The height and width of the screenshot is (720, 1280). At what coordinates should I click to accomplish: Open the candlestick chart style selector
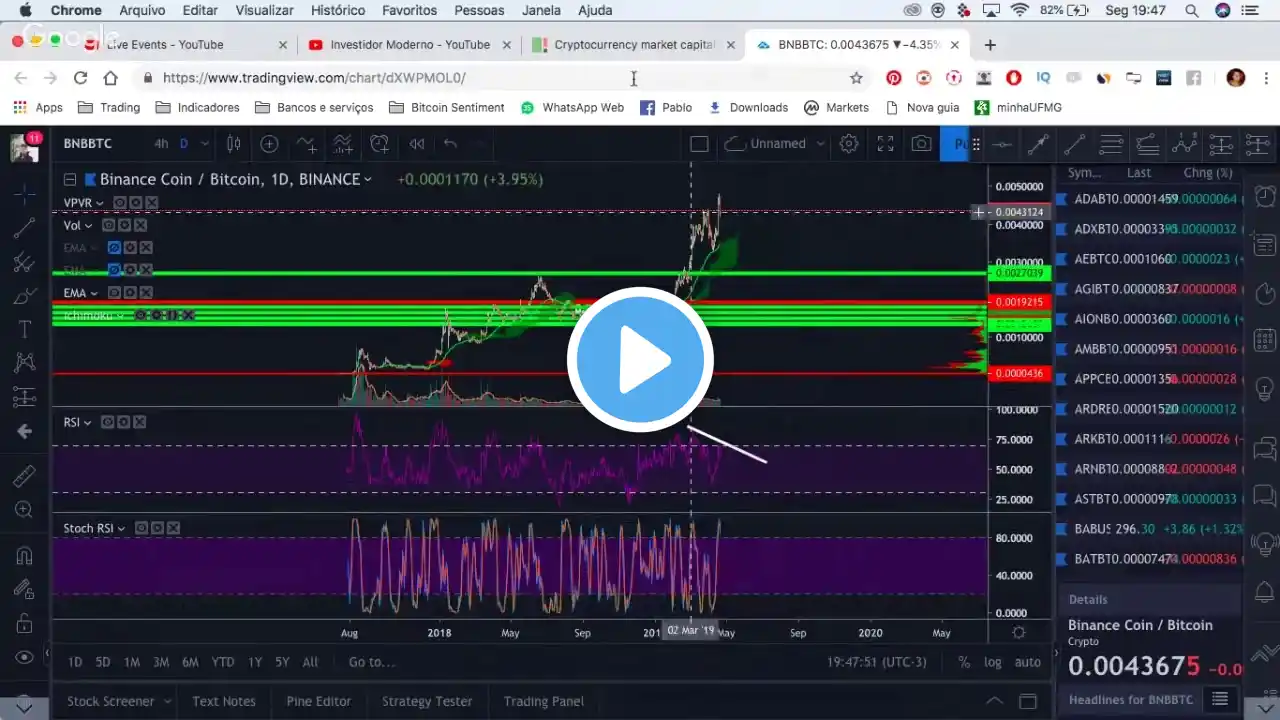pos(233,144)
